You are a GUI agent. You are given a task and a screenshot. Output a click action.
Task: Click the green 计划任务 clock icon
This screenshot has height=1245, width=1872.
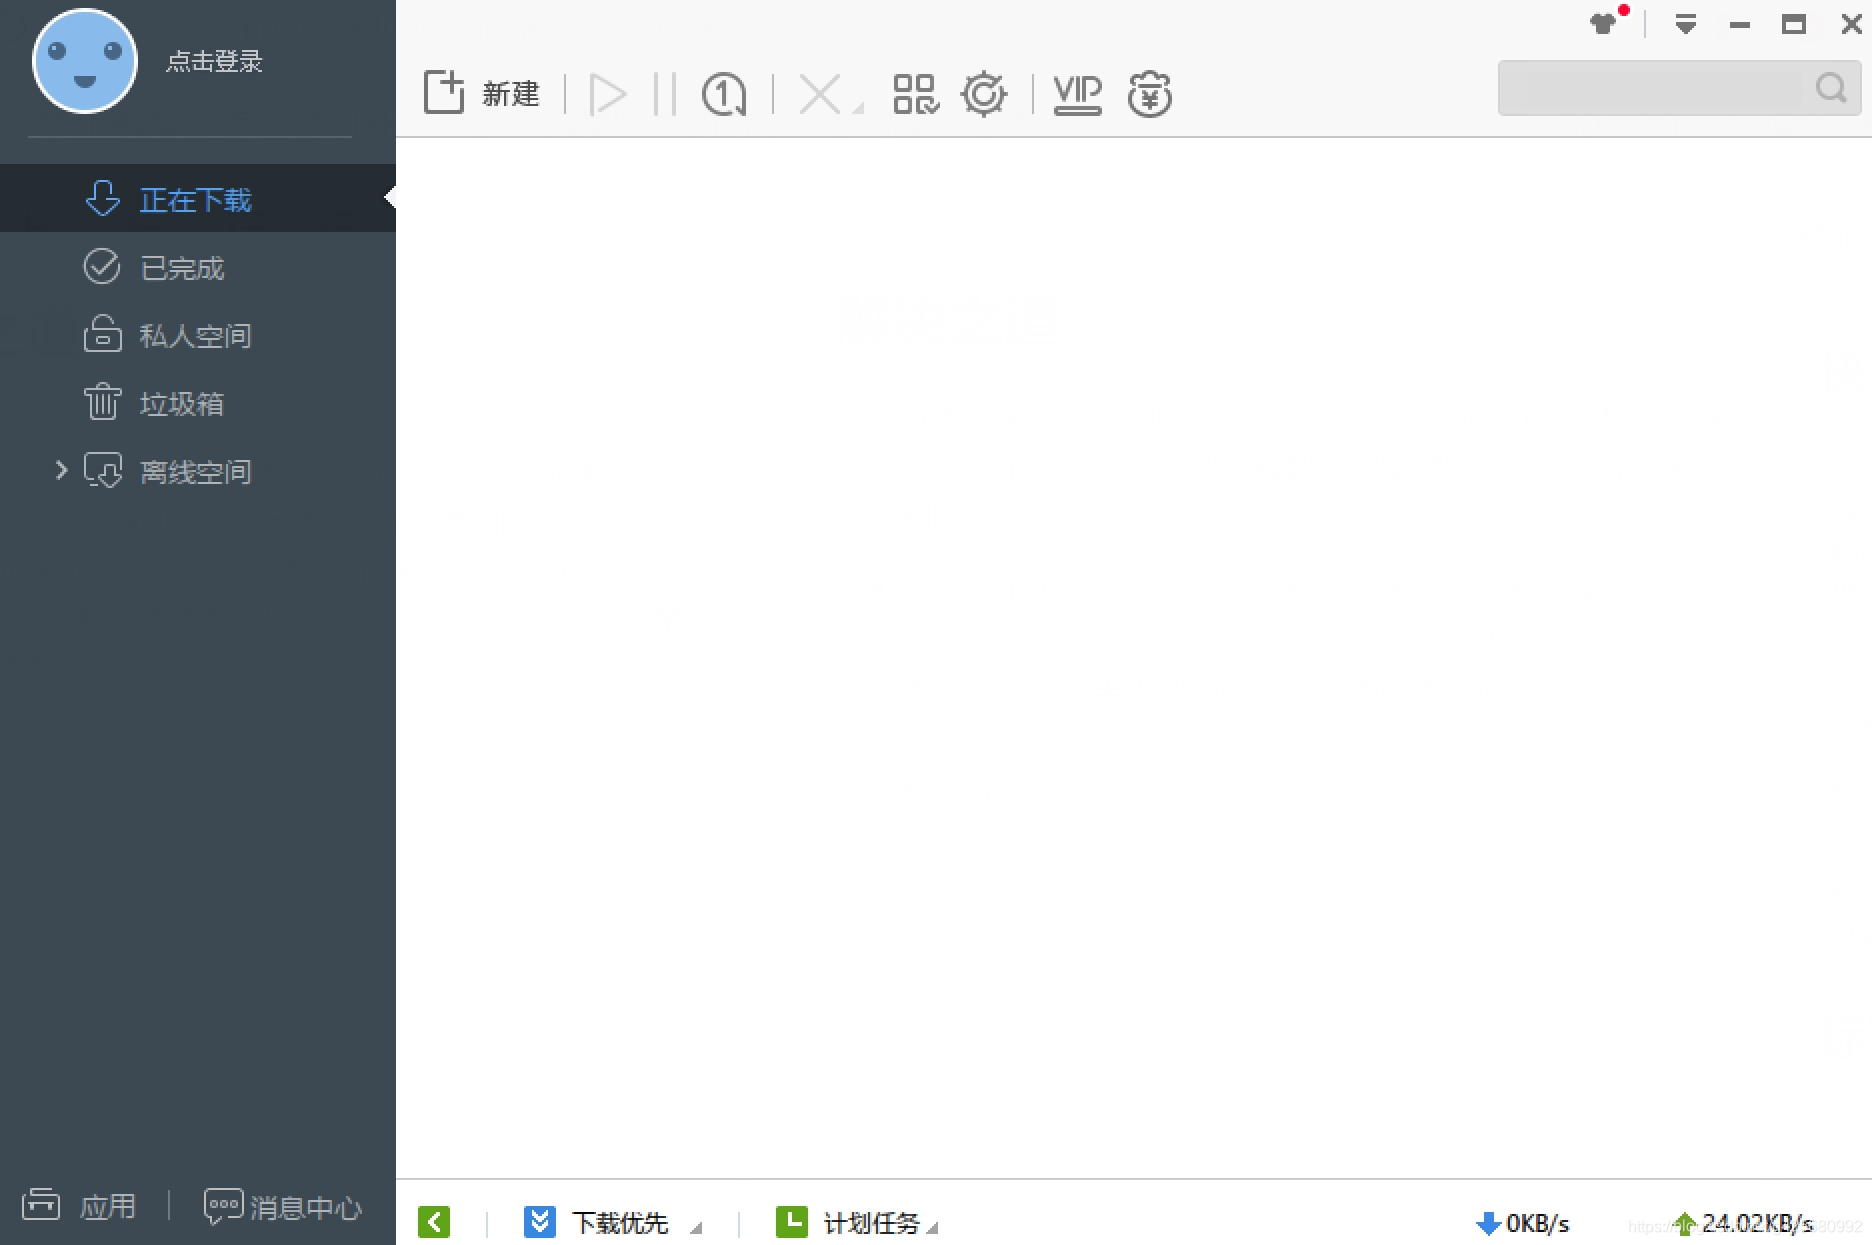792,1222
